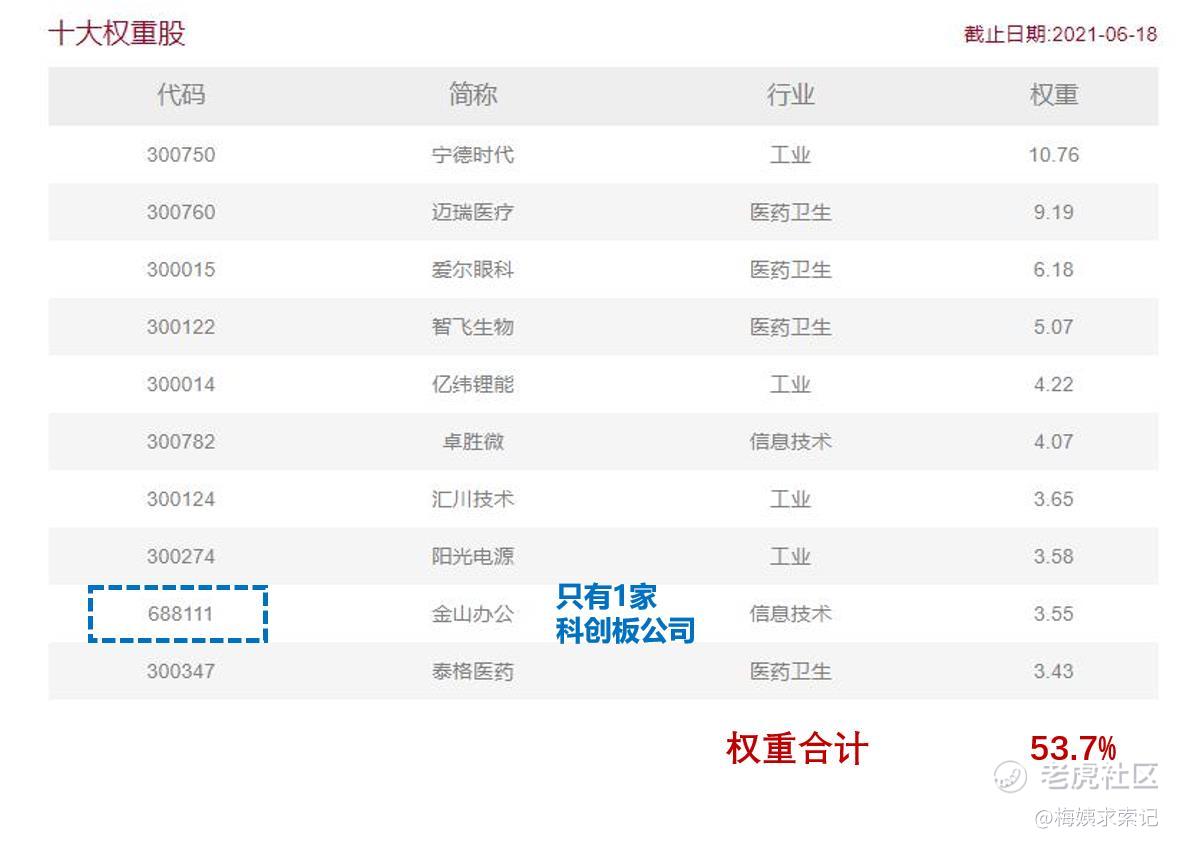1181x844 pixels.
Task: Click 医药卫生 in the 智飞生物 row
Action: tap(790, 328)
